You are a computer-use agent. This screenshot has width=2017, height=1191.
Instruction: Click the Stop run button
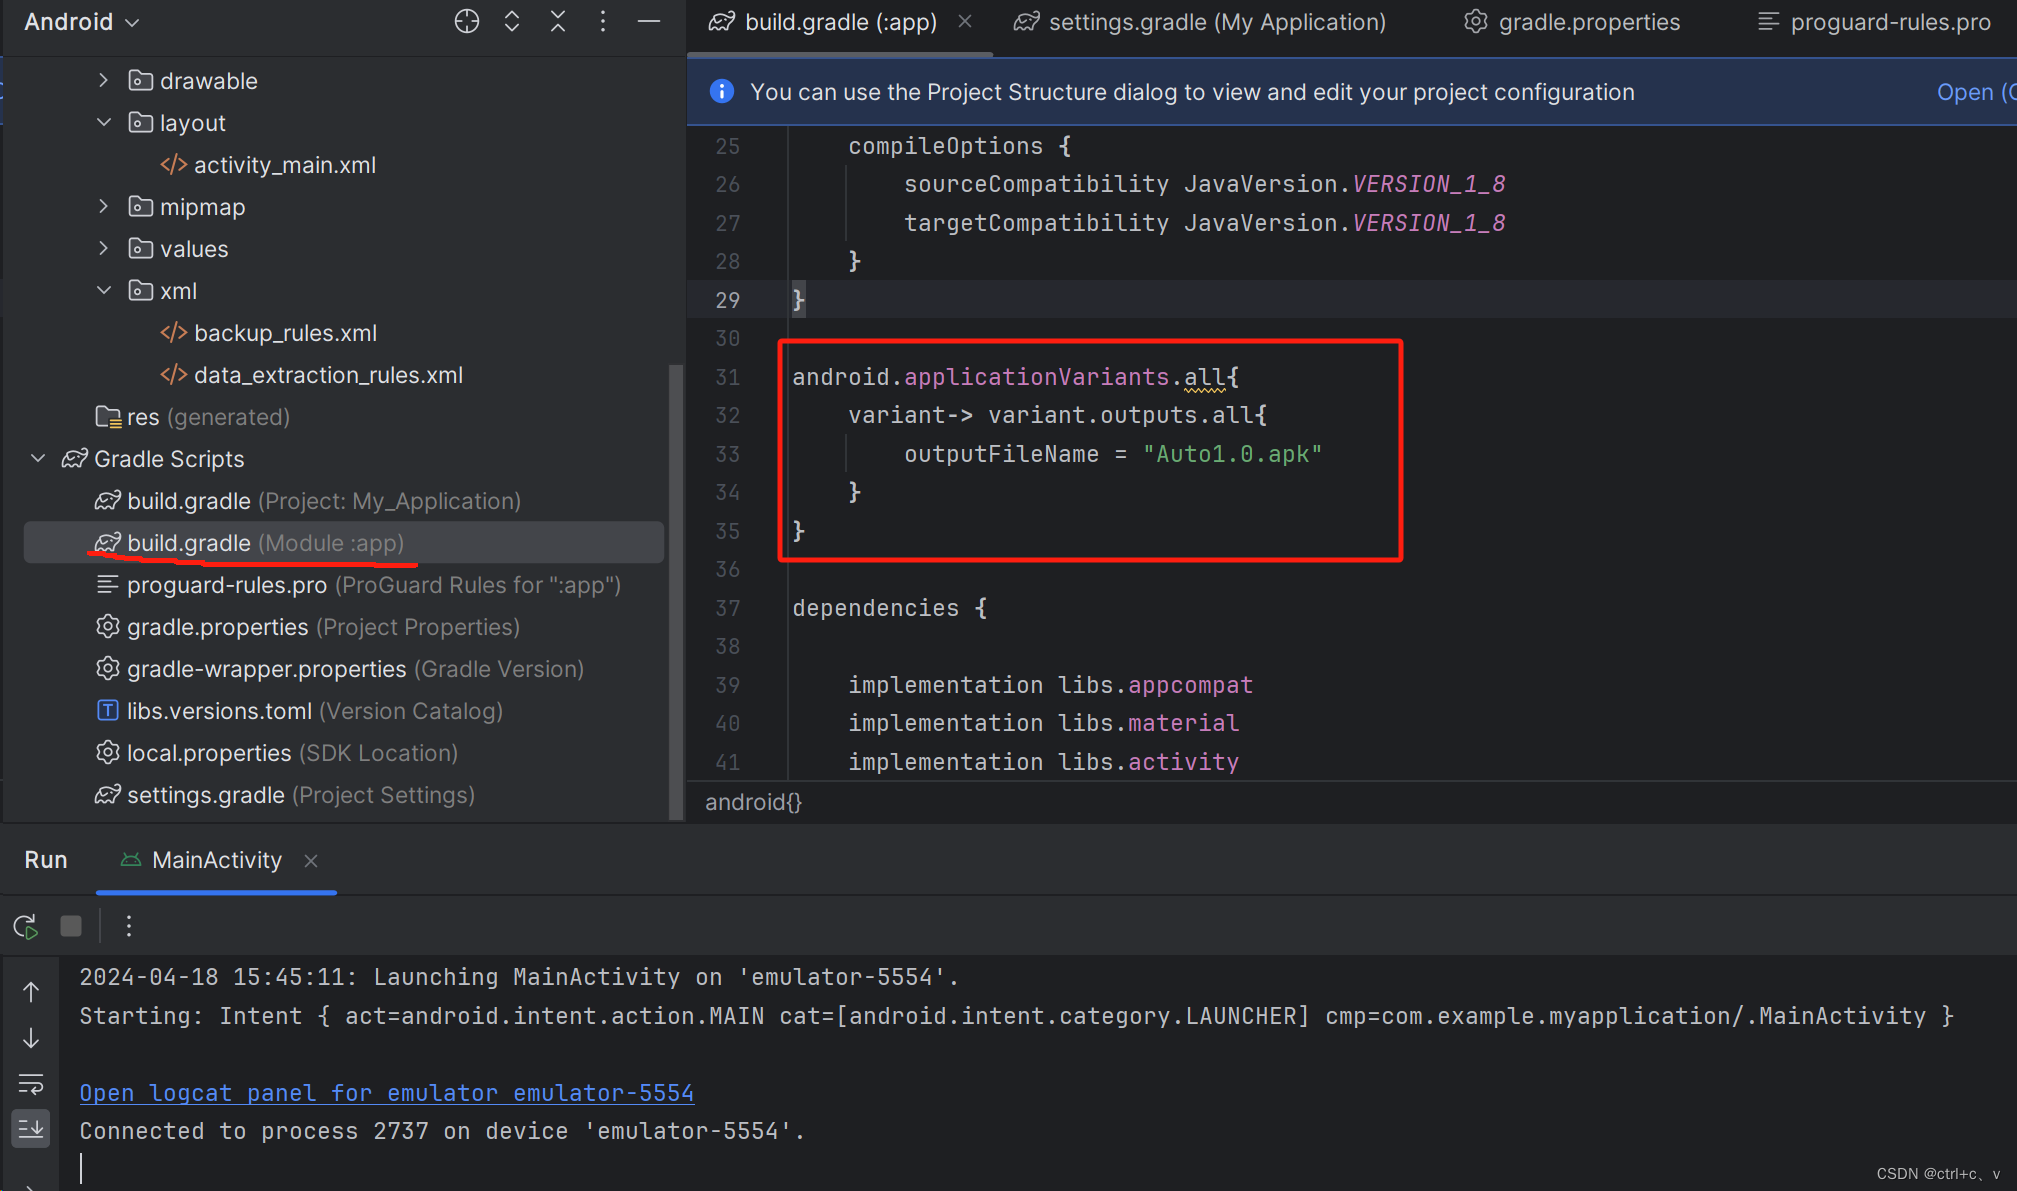click(71, 926)
